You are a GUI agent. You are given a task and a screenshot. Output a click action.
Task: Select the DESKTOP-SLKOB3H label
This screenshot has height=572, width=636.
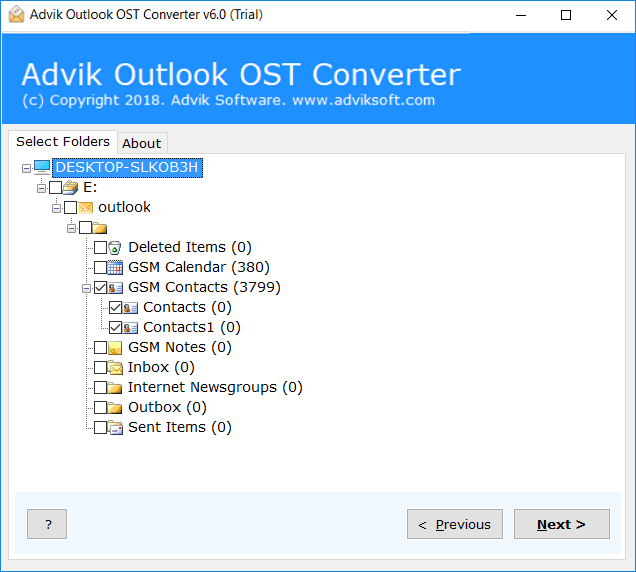coord(127,168)
